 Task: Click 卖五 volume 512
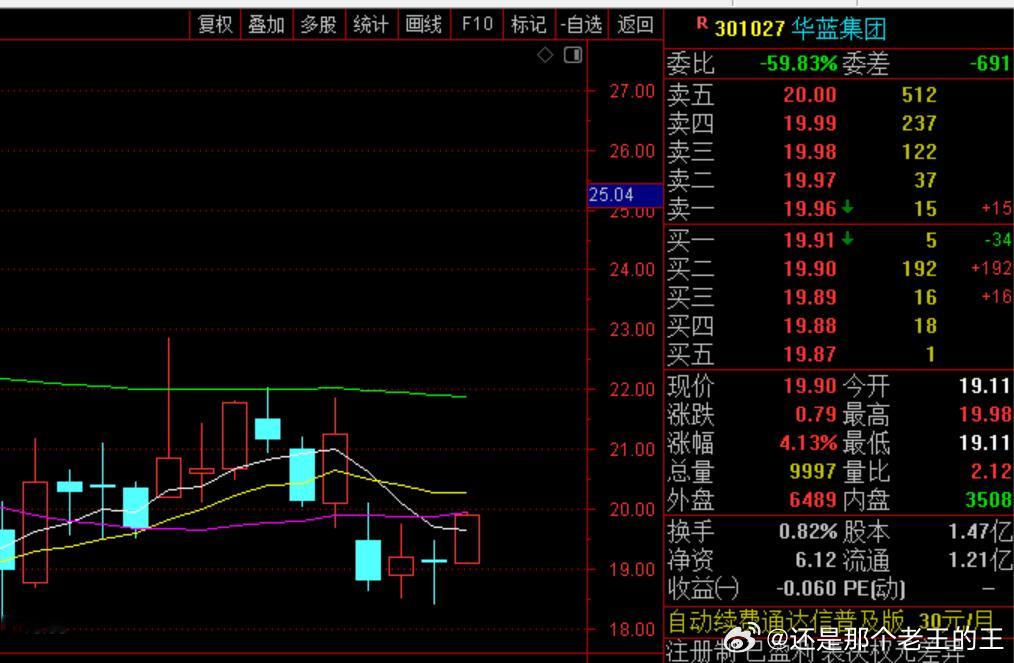pyautogui.click(x=919, y=95)
